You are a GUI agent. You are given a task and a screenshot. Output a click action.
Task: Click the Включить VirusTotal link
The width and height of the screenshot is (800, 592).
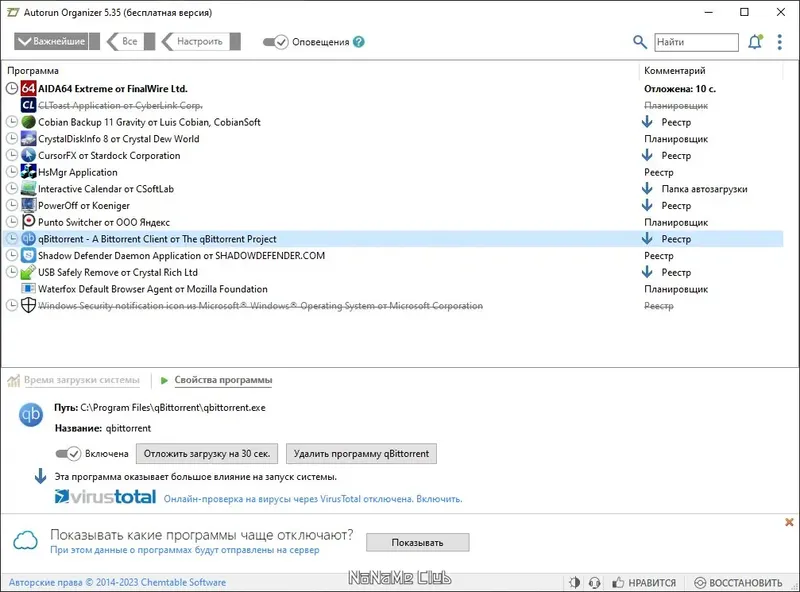click(439, 499)
